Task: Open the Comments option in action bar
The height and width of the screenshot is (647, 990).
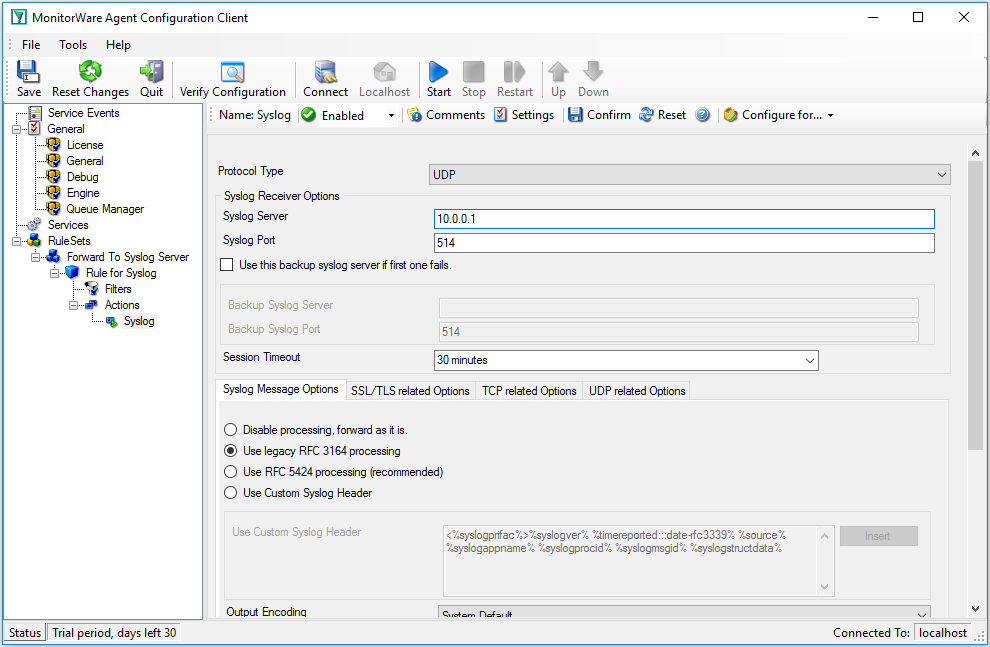Action: pyautogui.click(x=446, y=115)
